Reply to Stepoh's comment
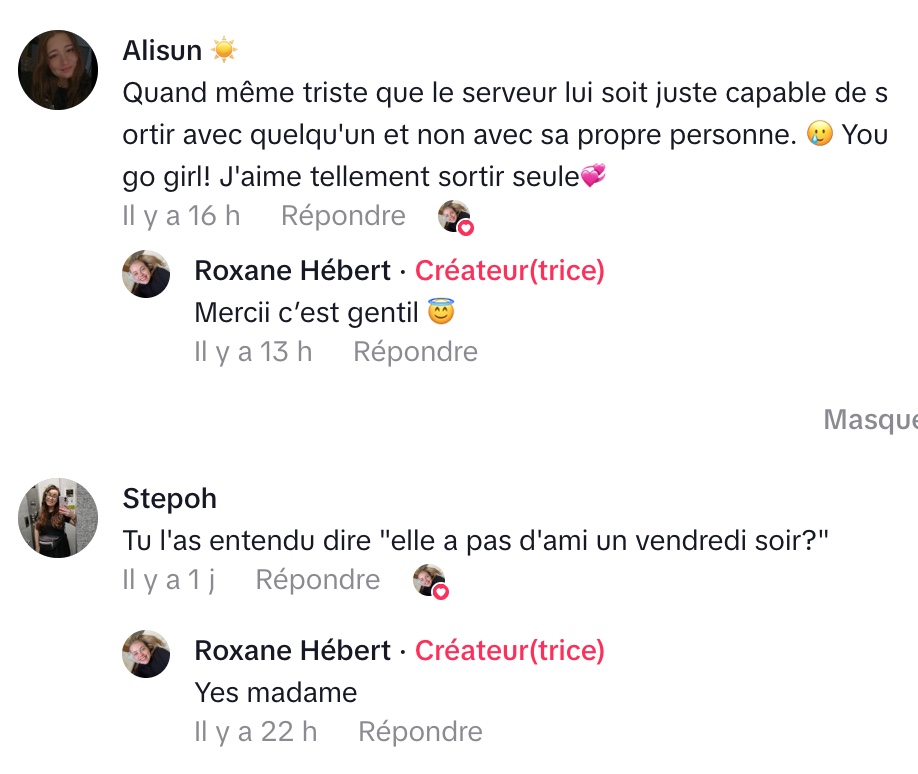 tap(318, 580)
